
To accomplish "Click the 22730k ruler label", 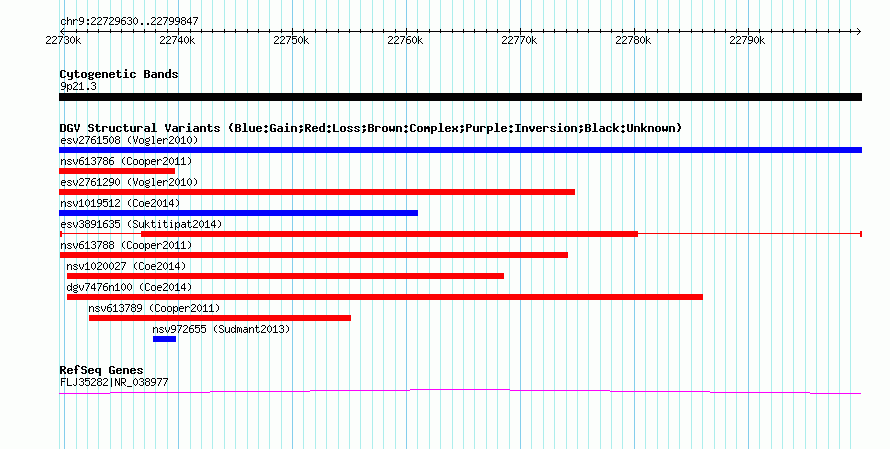I will pyautogui.click(x=64, y=40).
